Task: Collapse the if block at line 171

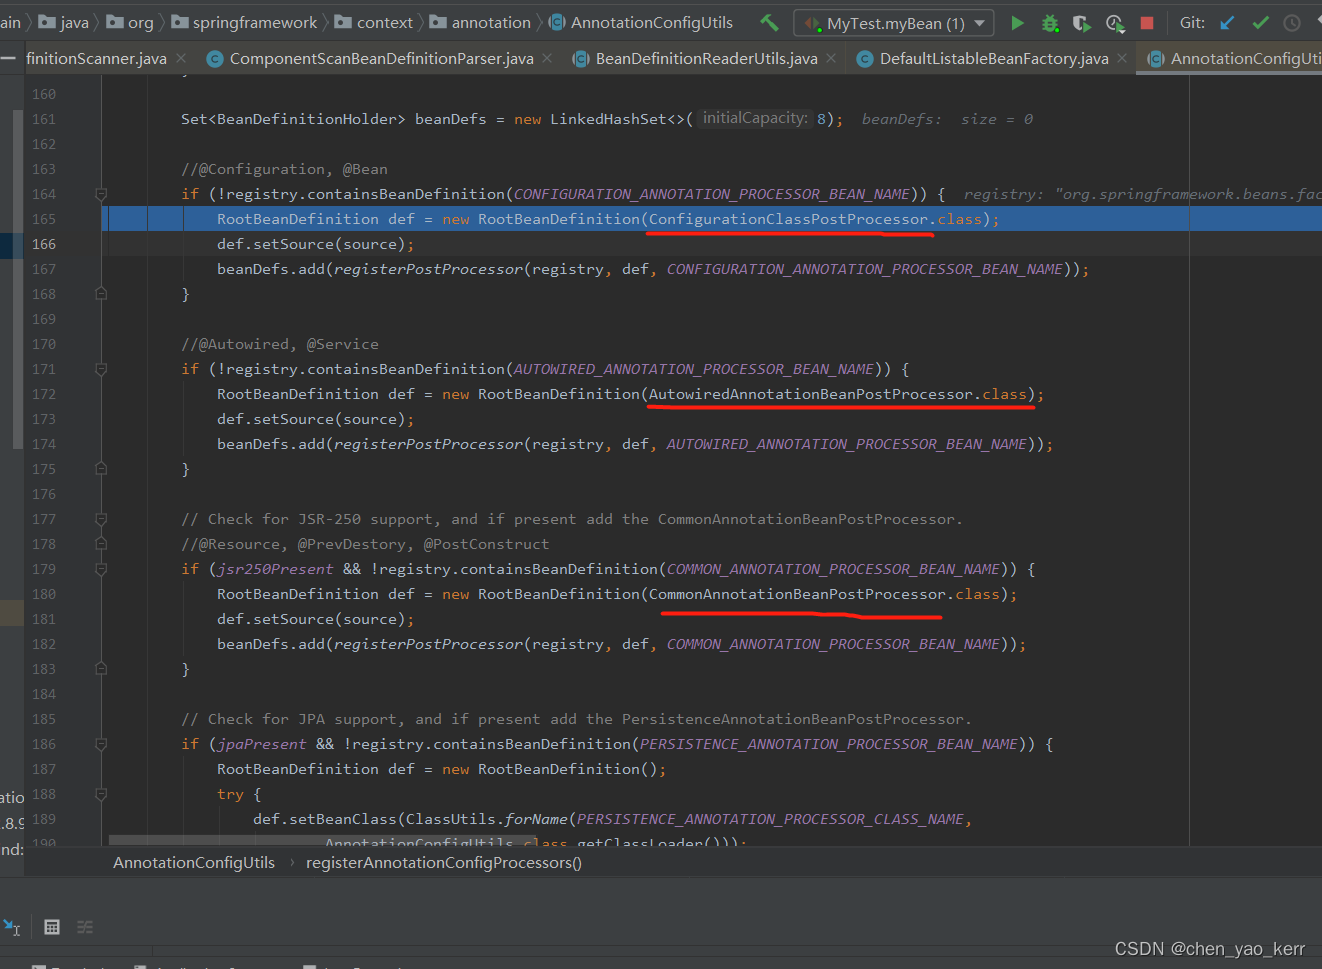Action: 101,369
